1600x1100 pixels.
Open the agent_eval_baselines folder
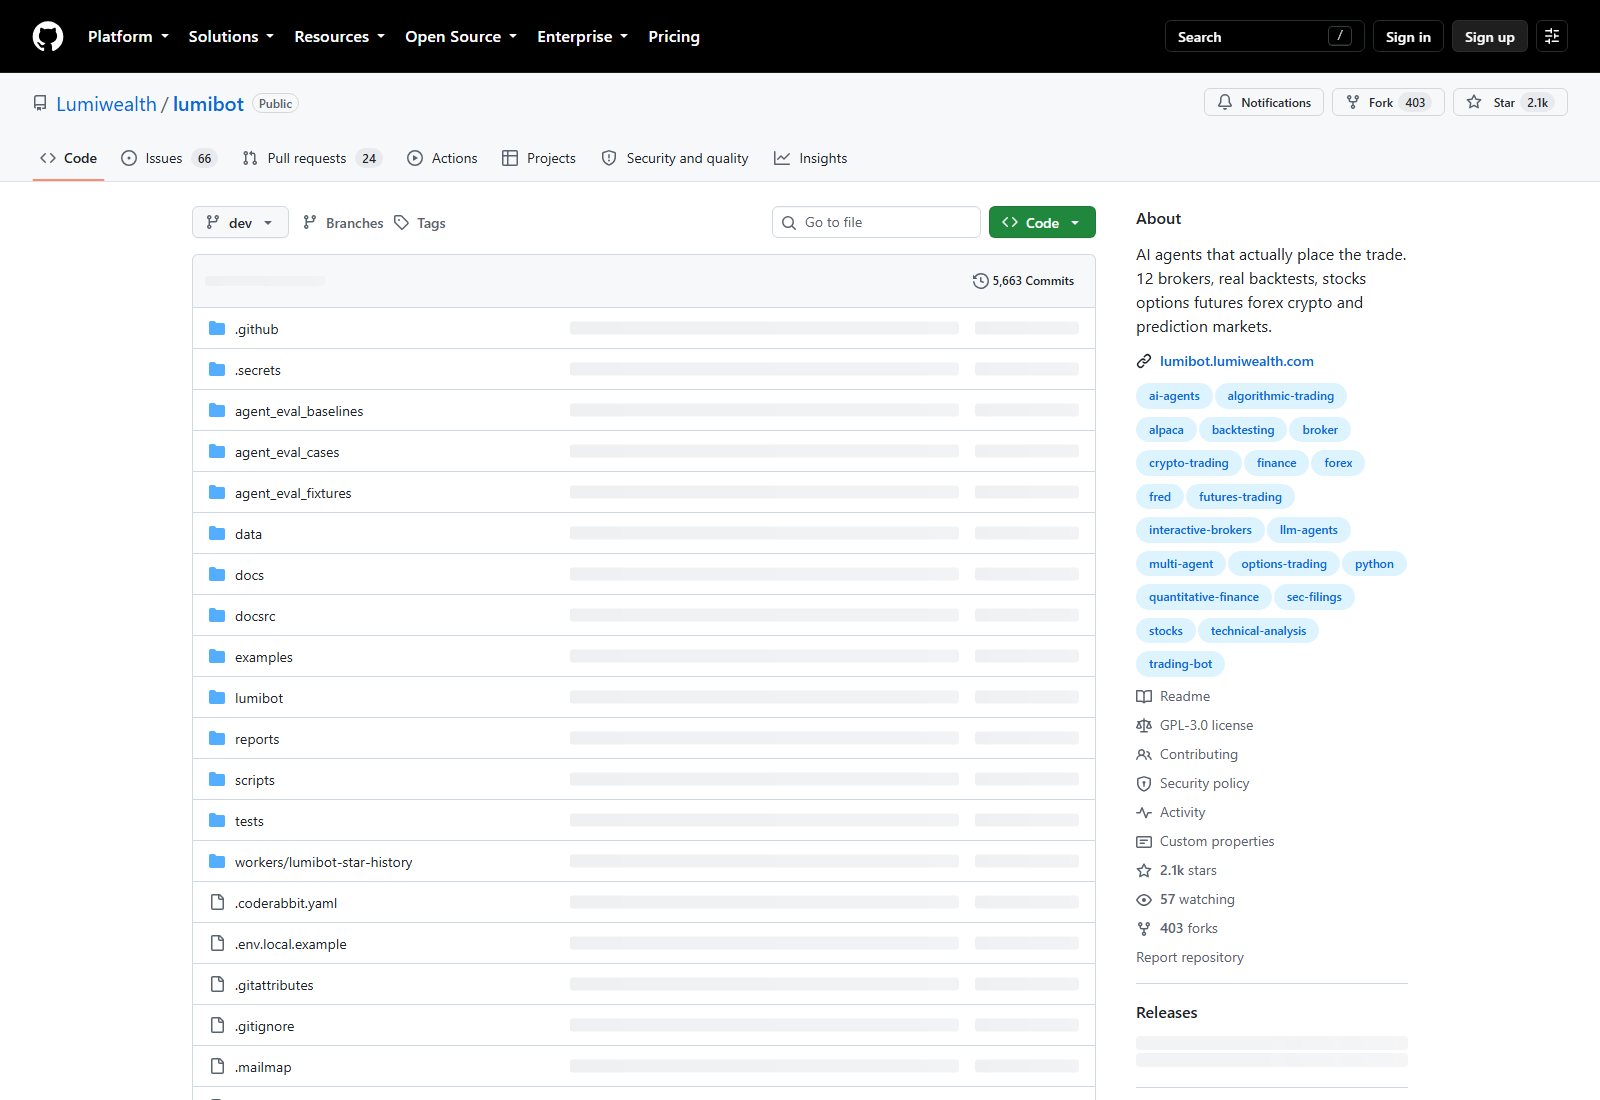point(299,411)
